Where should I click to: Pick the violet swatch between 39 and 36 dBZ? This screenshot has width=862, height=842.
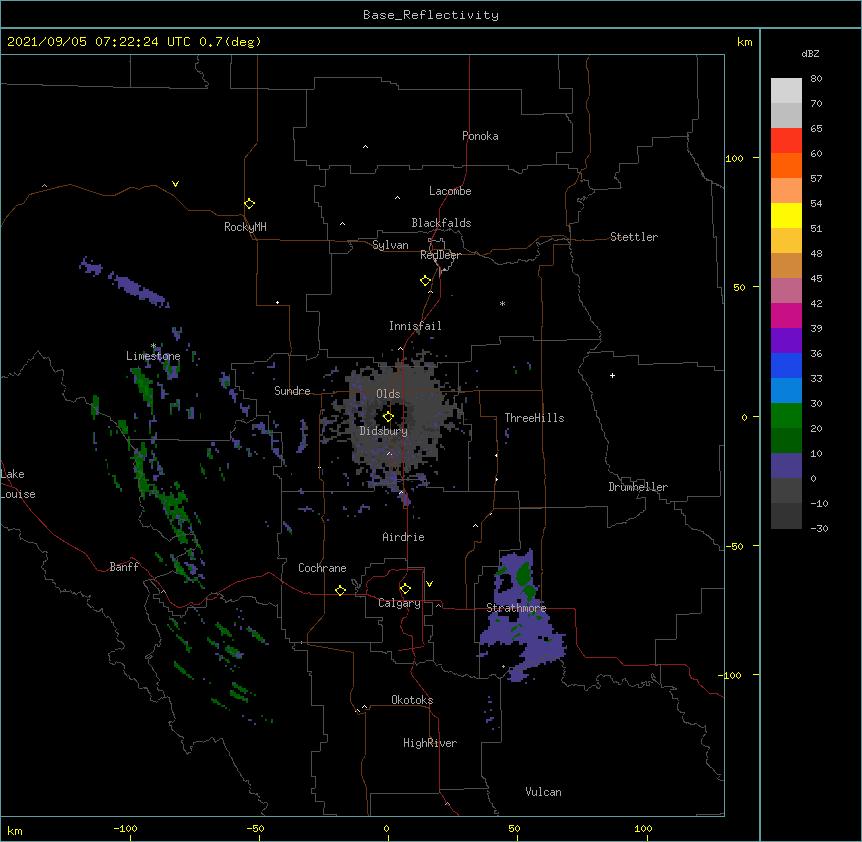(786, 341)
